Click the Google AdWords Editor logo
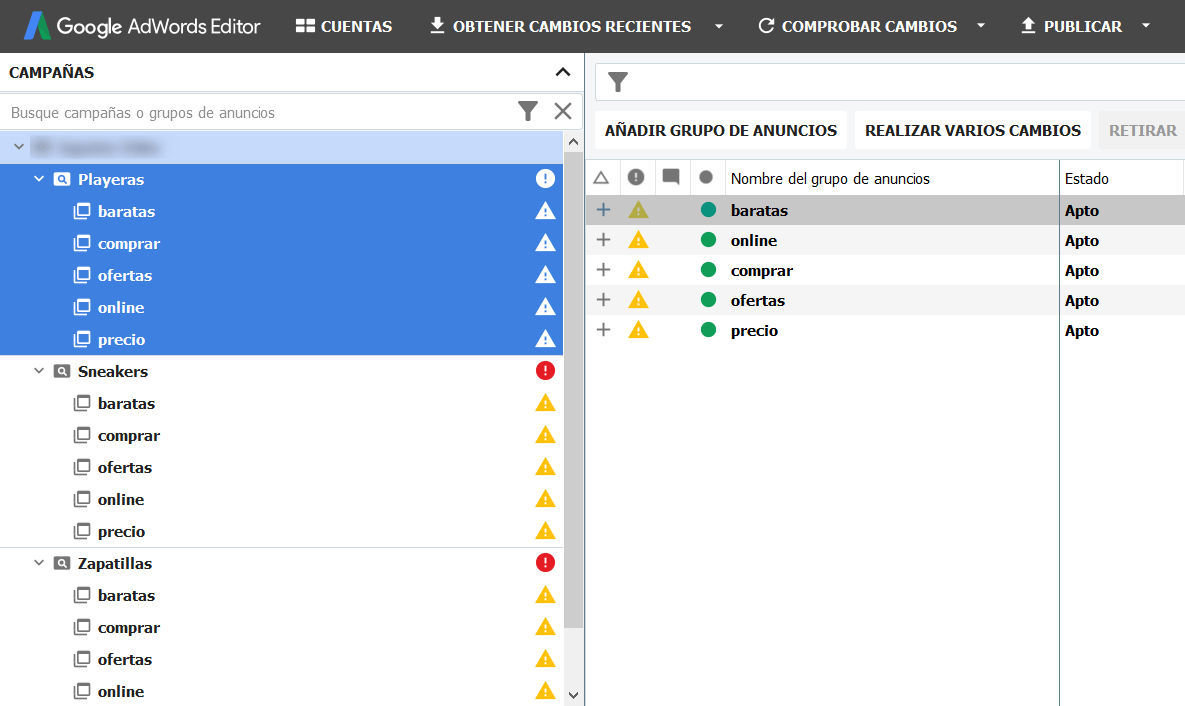The image size is (1185, 706). [142, 26]
